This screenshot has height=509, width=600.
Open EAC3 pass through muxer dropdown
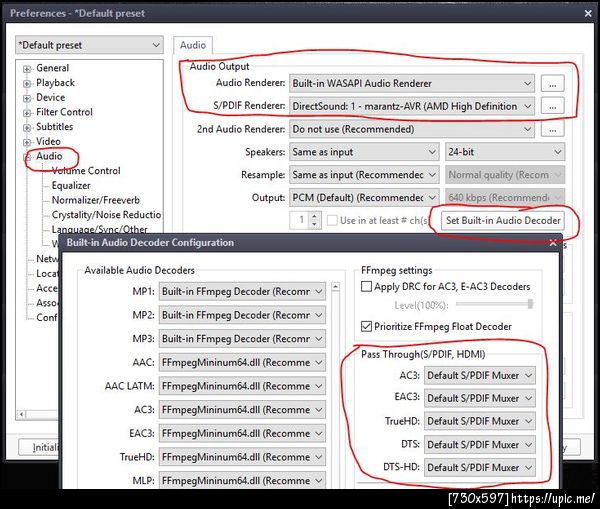click(480, 398)
